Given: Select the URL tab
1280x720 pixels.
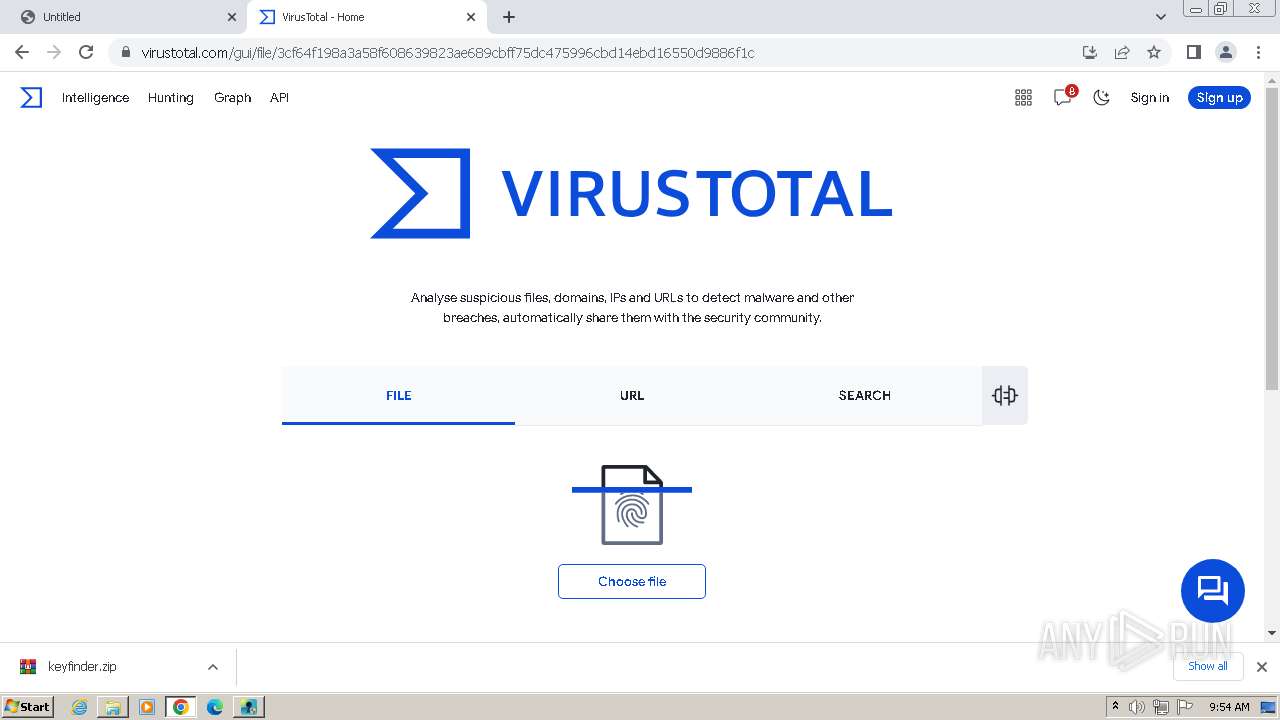Looking at the screenshot, I should click(632, 395).
